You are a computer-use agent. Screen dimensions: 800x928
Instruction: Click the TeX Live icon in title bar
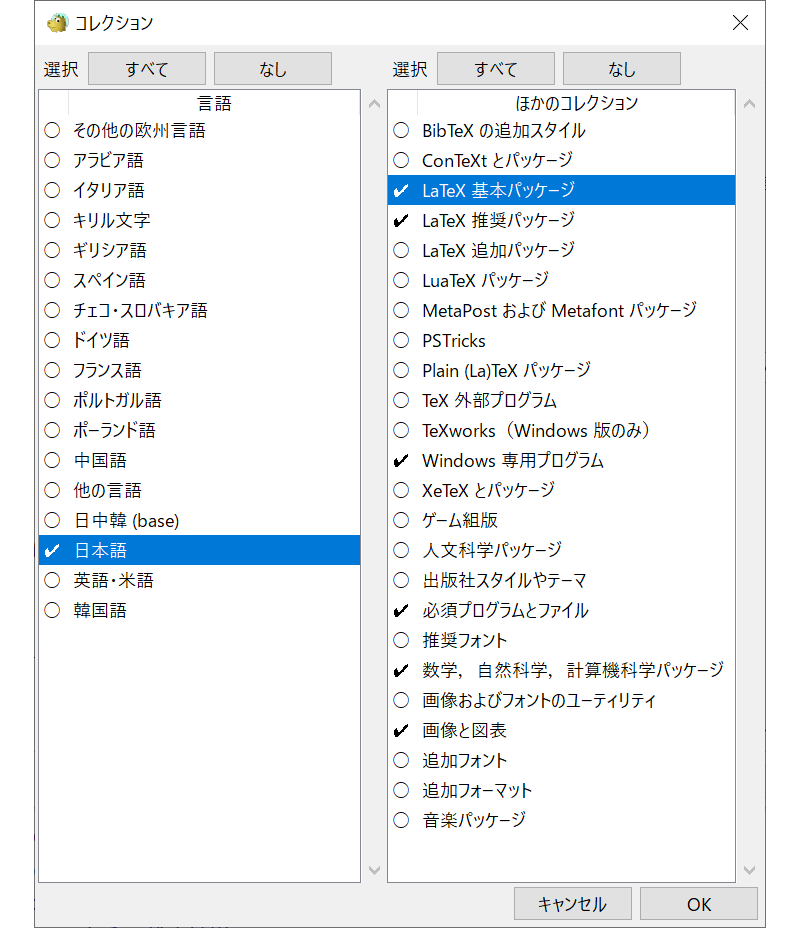coord(57,23)
